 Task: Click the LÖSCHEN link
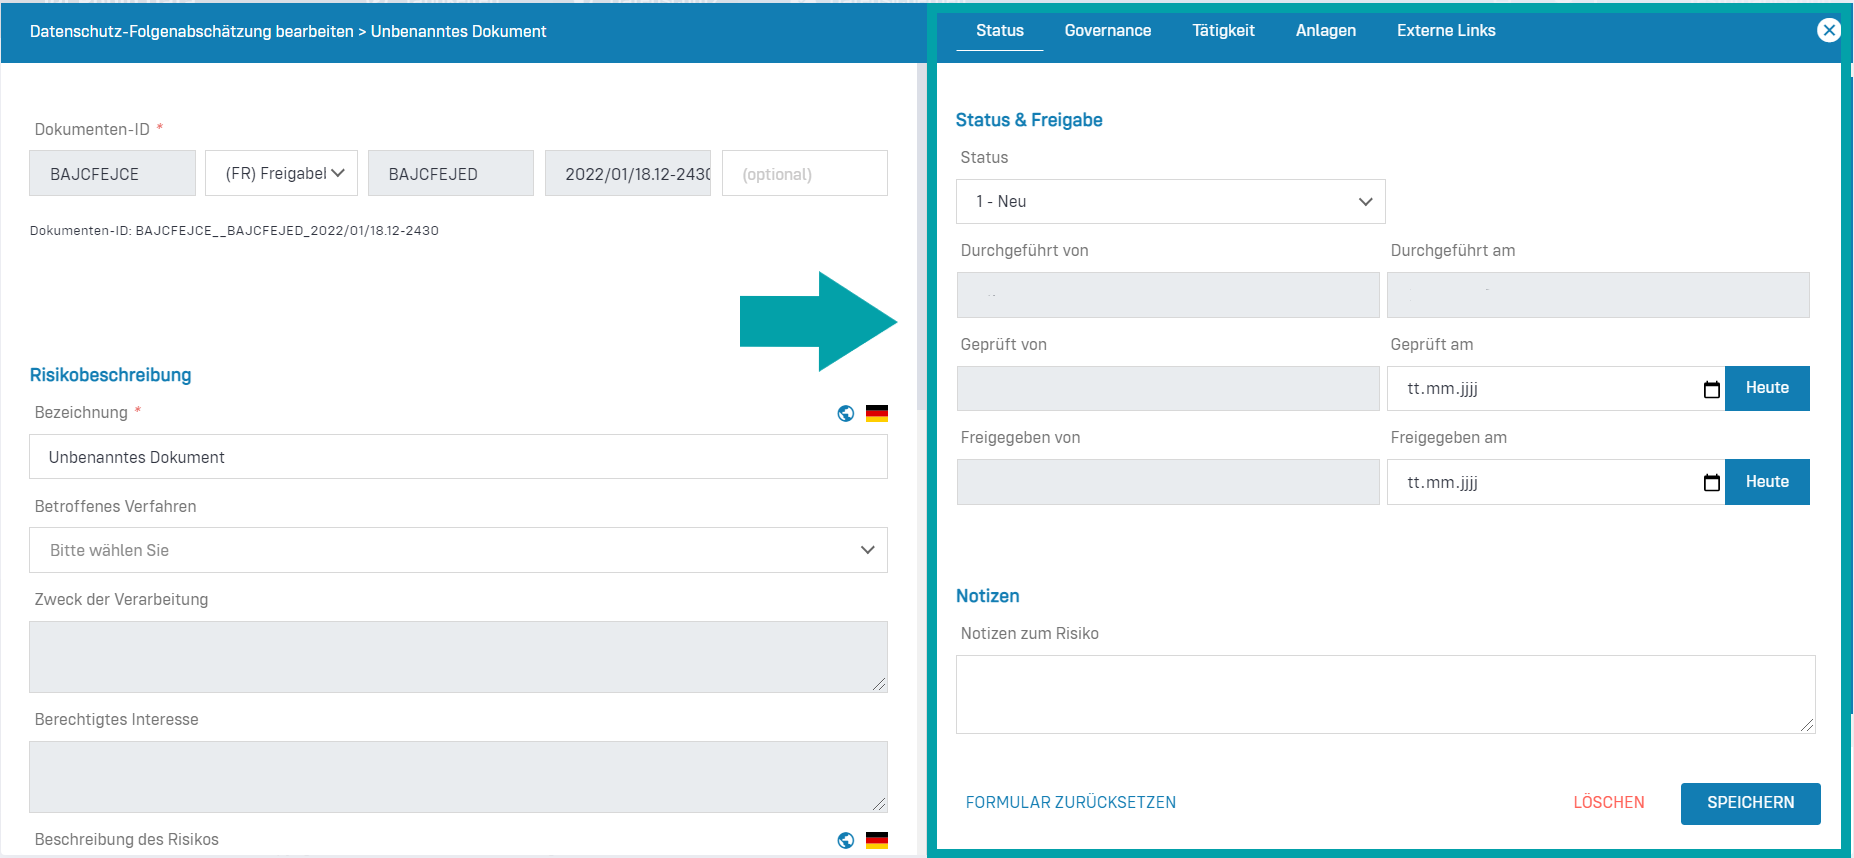[1608, 803]
